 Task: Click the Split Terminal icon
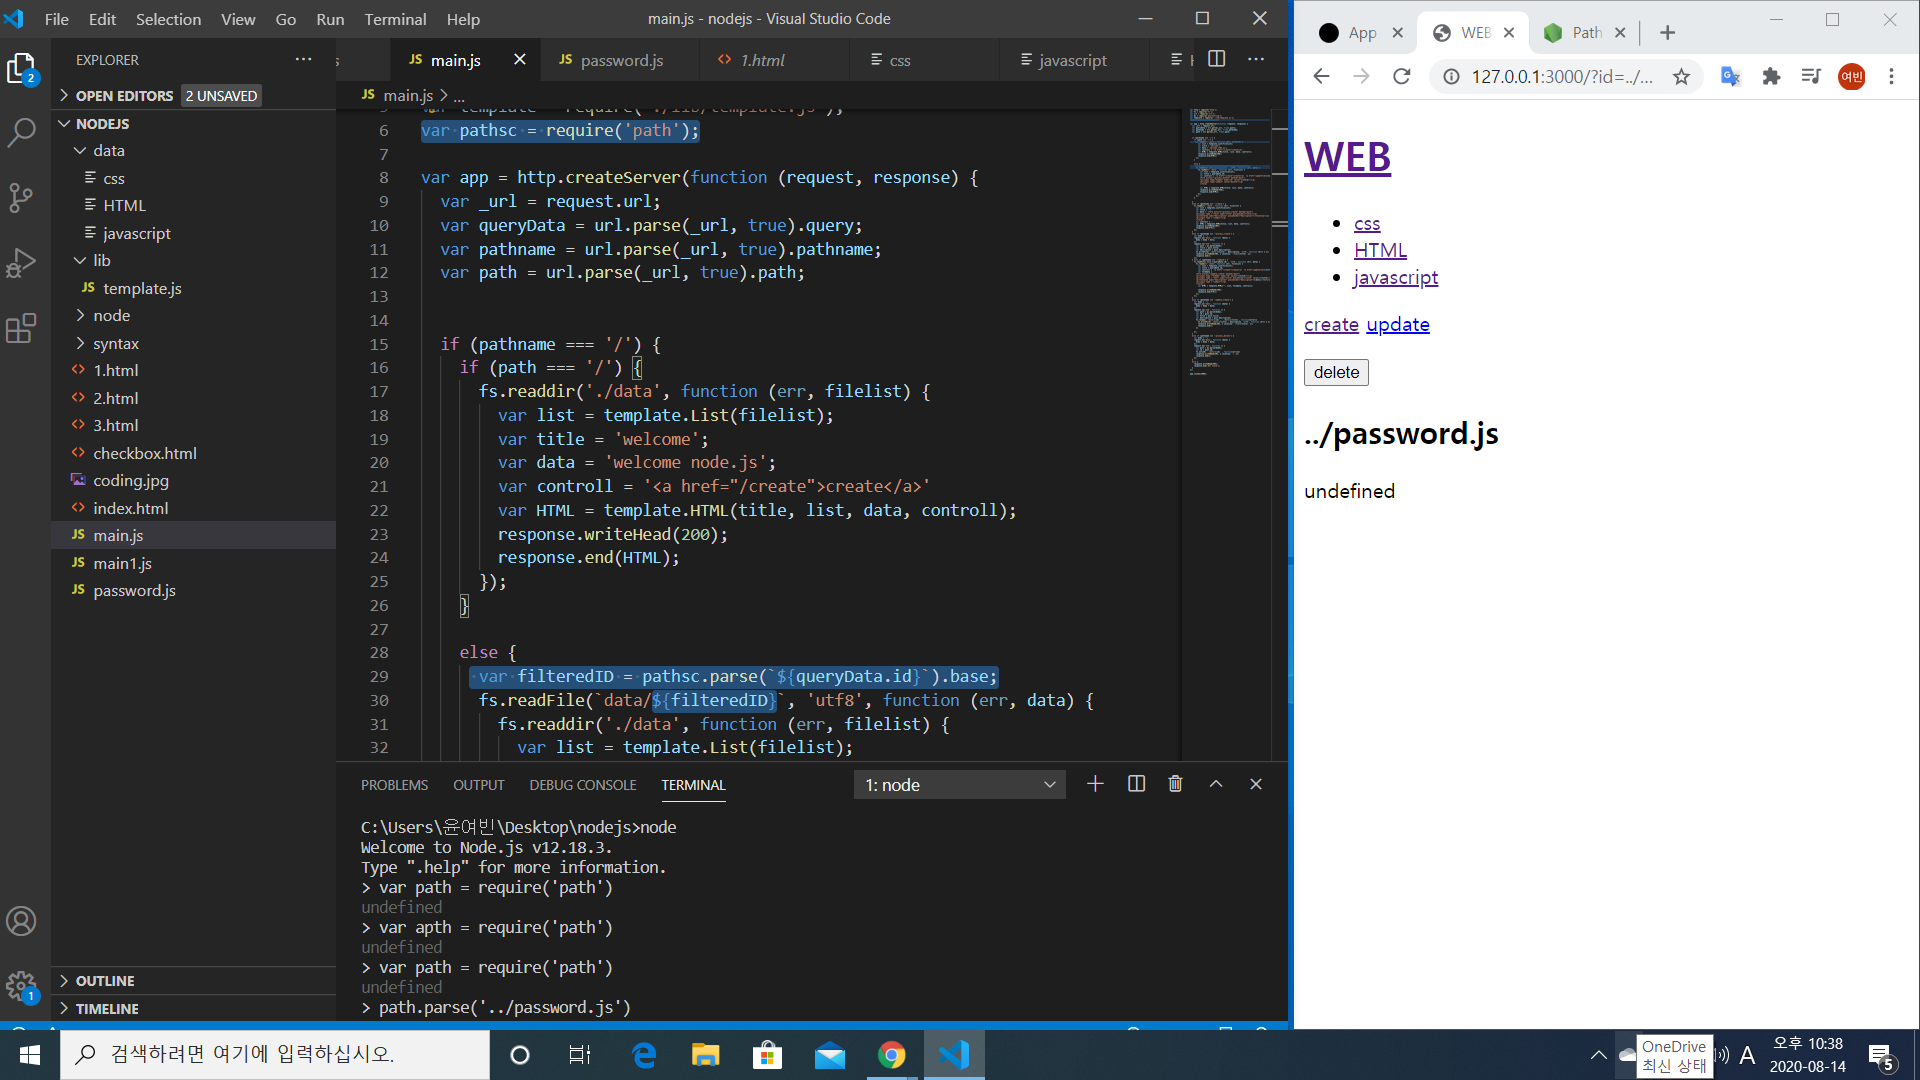1136,785
